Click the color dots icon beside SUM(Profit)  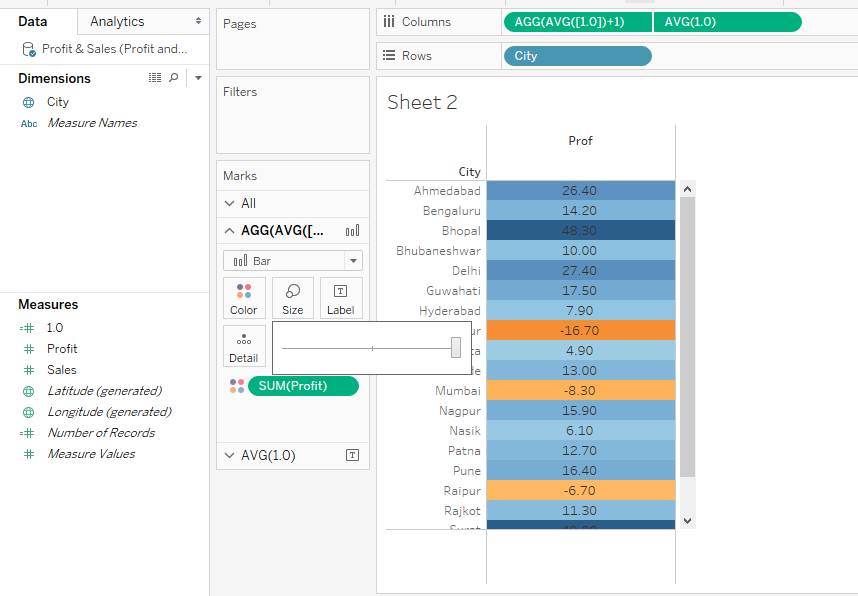coord(236,386)
